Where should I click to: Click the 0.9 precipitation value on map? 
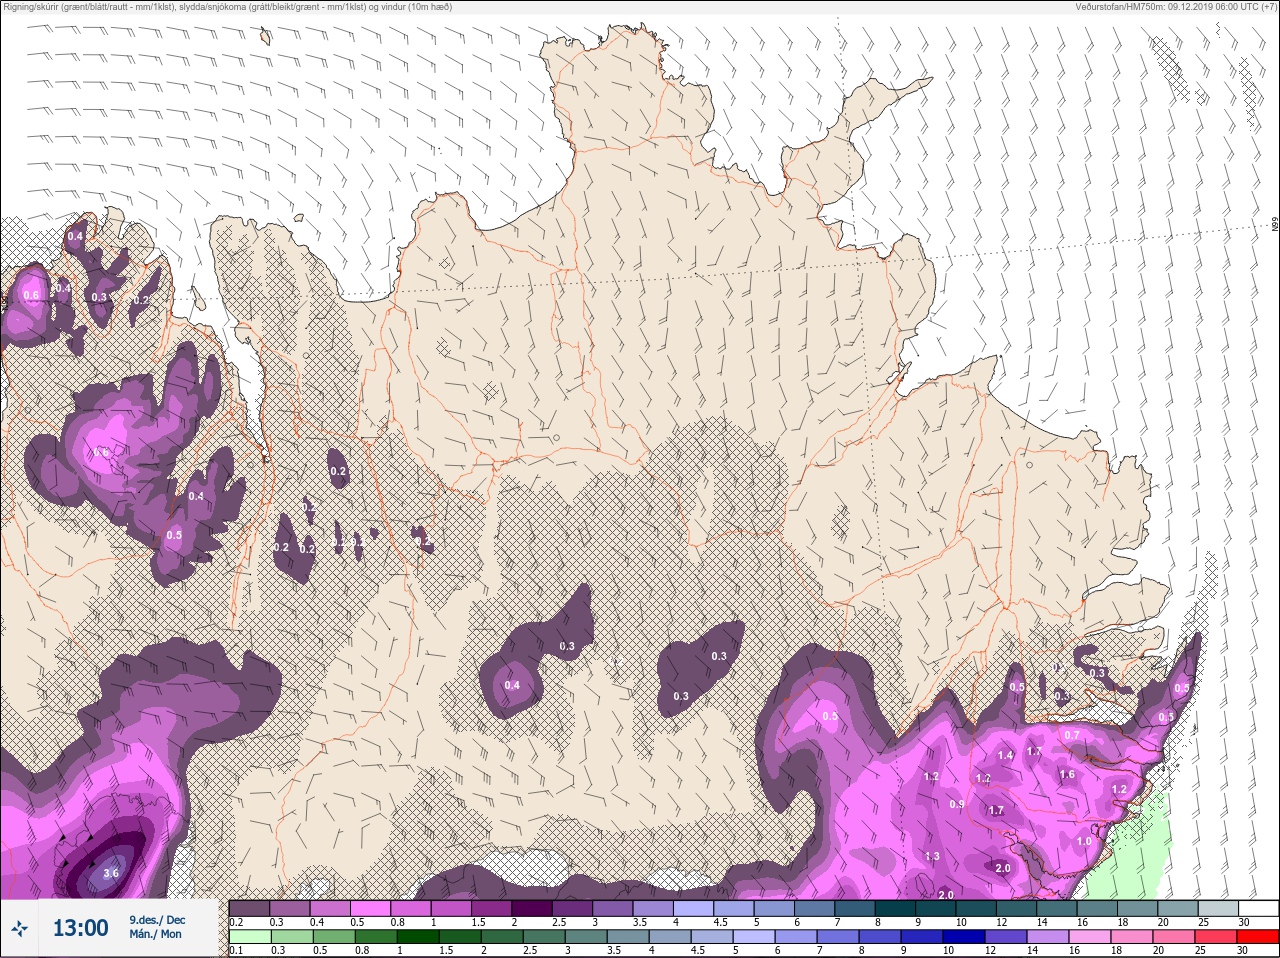coord(956,804)
